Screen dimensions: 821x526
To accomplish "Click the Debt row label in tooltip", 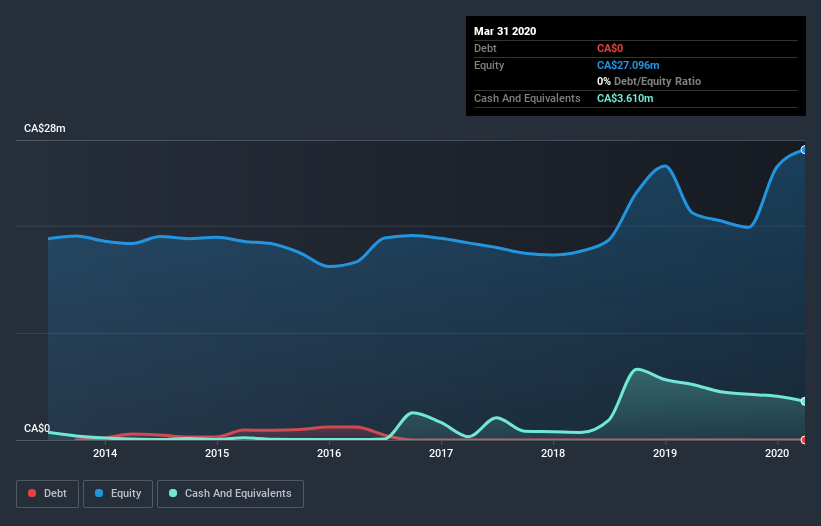I will 485,48.
